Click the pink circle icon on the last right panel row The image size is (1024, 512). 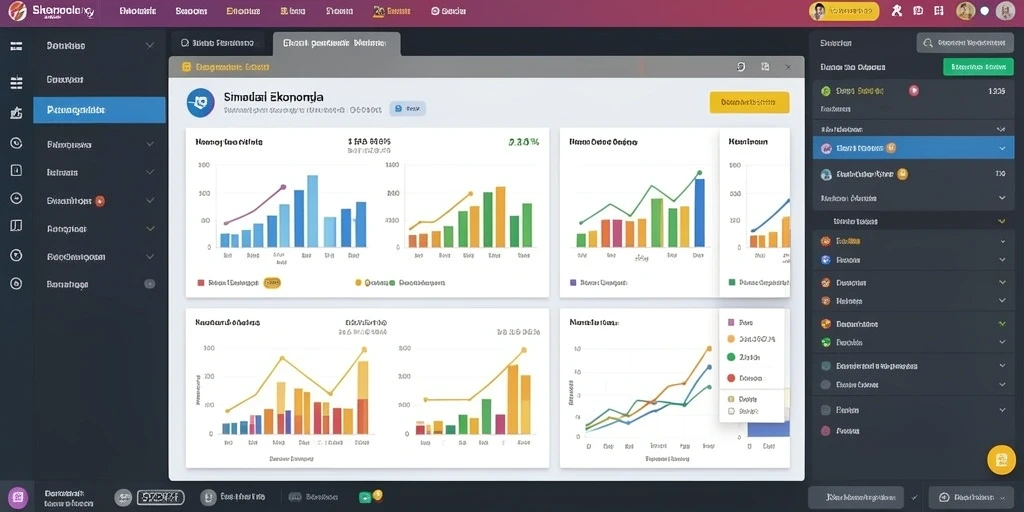pos(825,431)
